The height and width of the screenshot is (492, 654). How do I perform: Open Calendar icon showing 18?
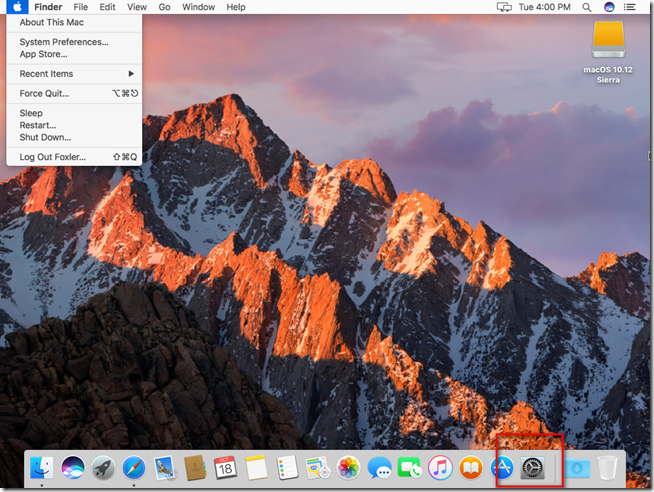[226, 467]
